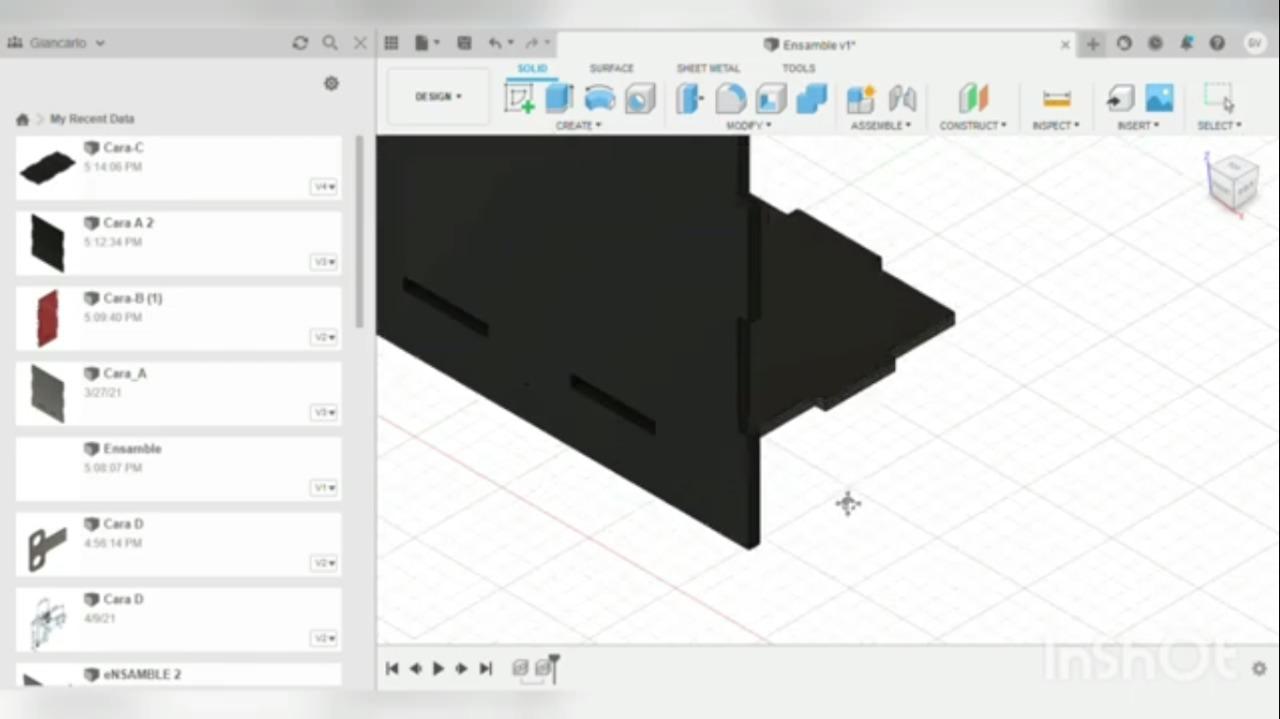Image resolution: width=1280 pixels, height=719 pixels.
Task: Switch to the Tools tab
Action: (798, 68)
